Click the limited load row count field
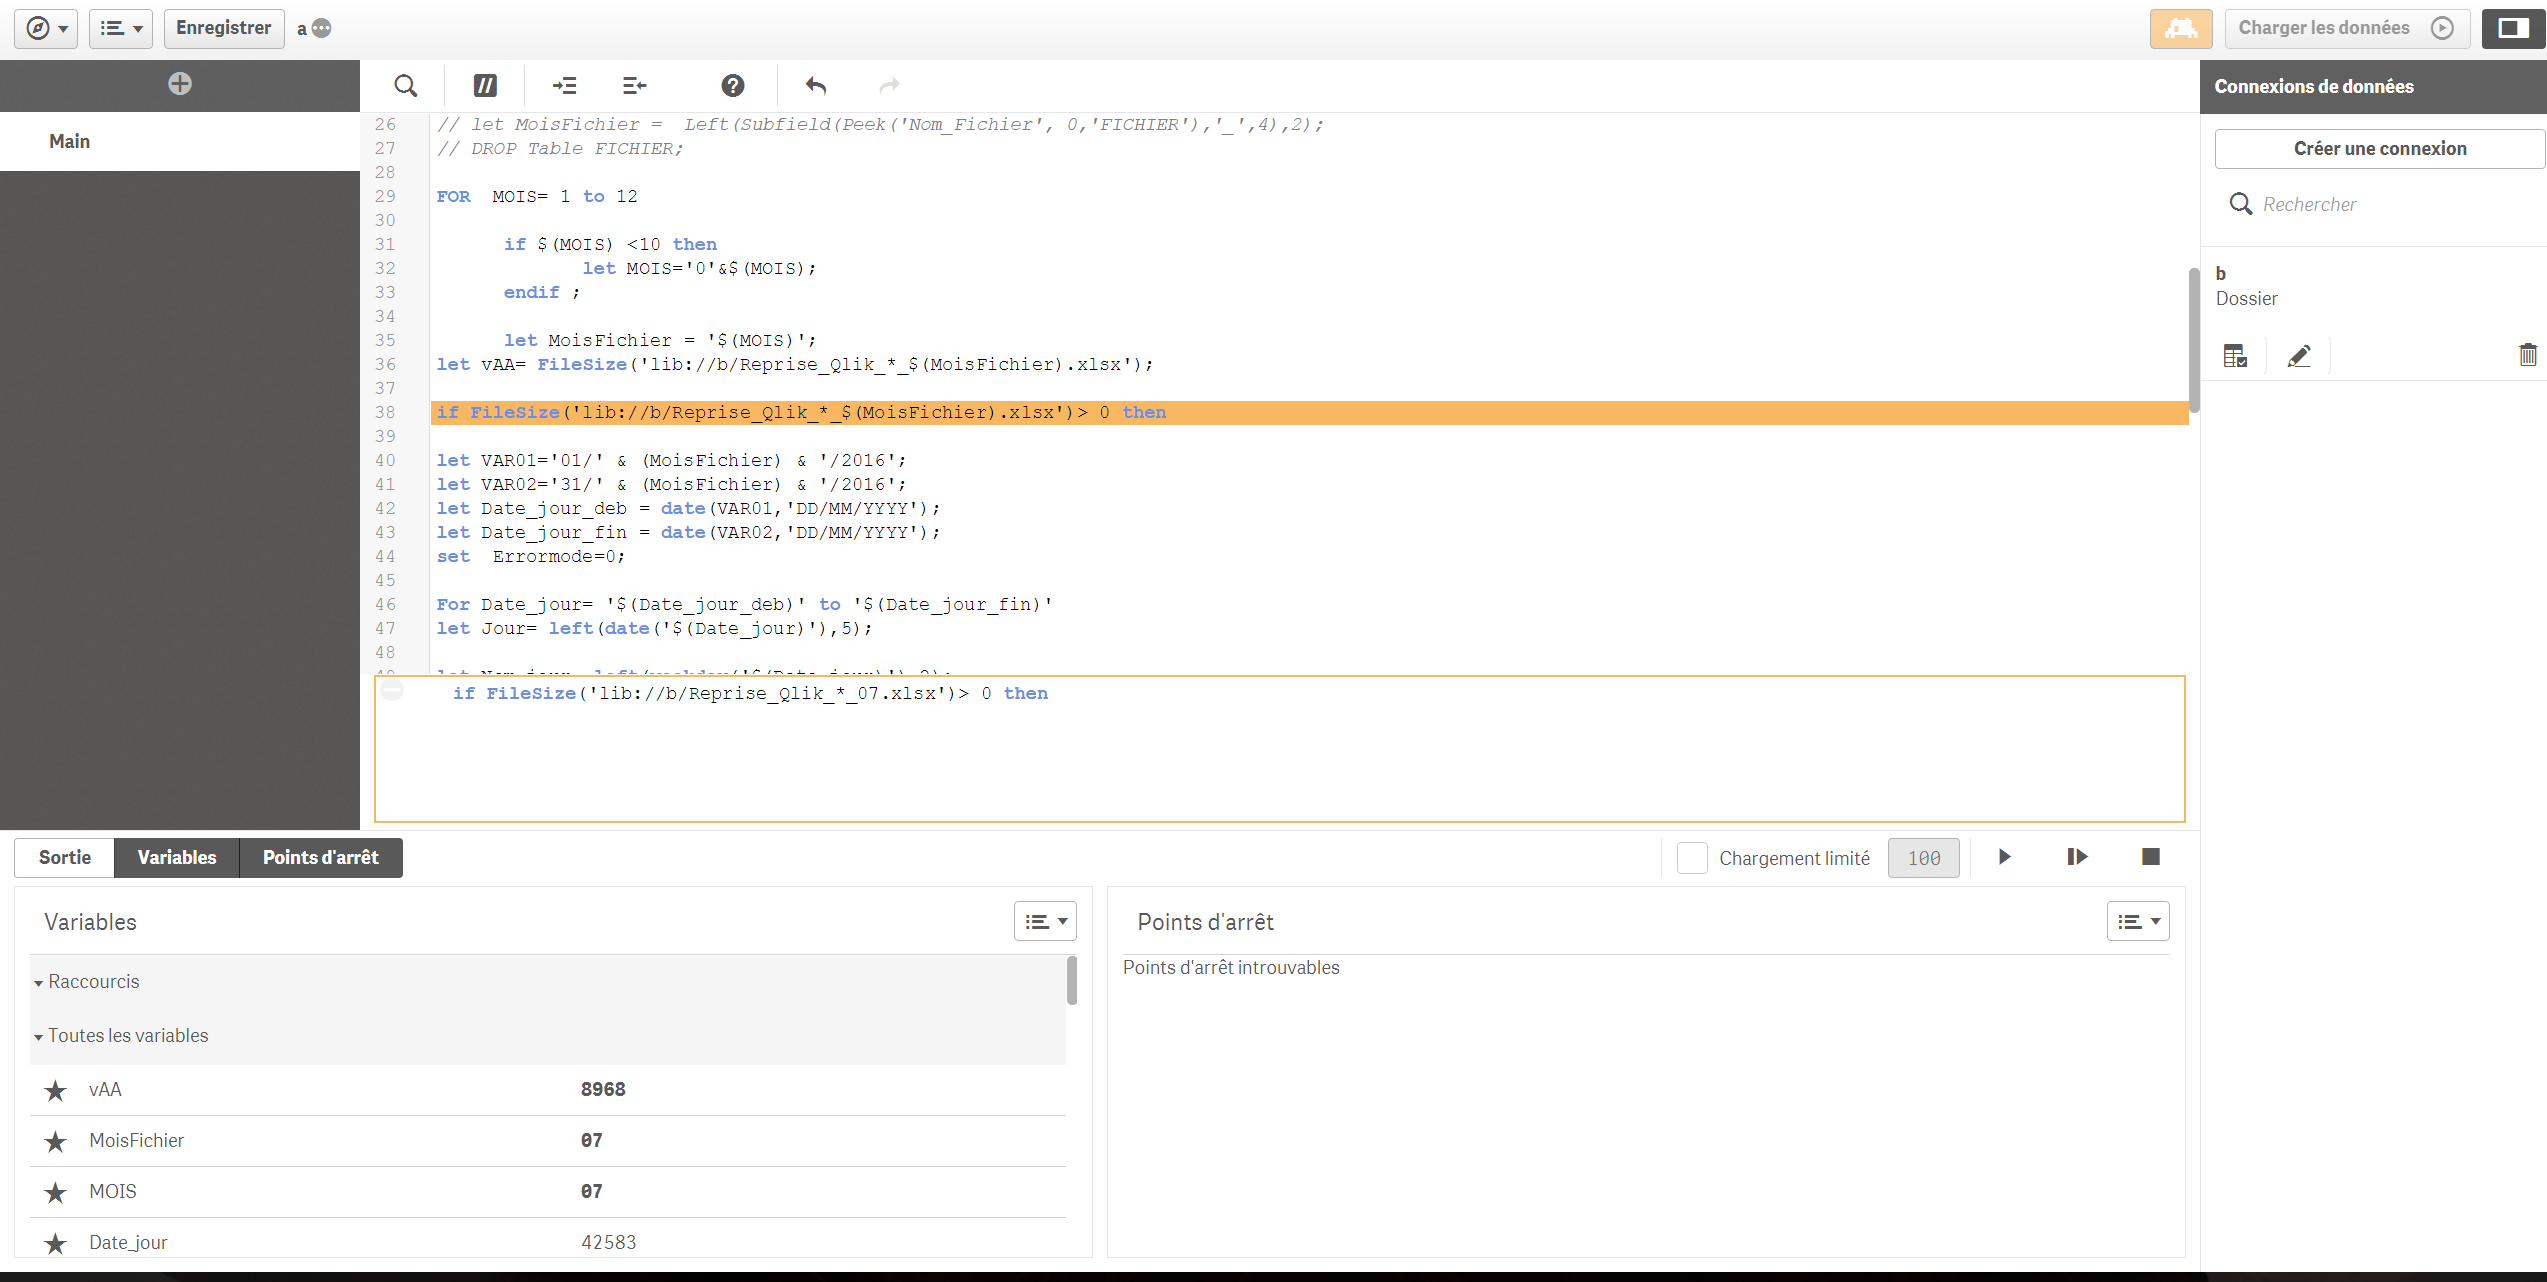Viewport: 2547px width, 1282px height. coord(1924,858)
